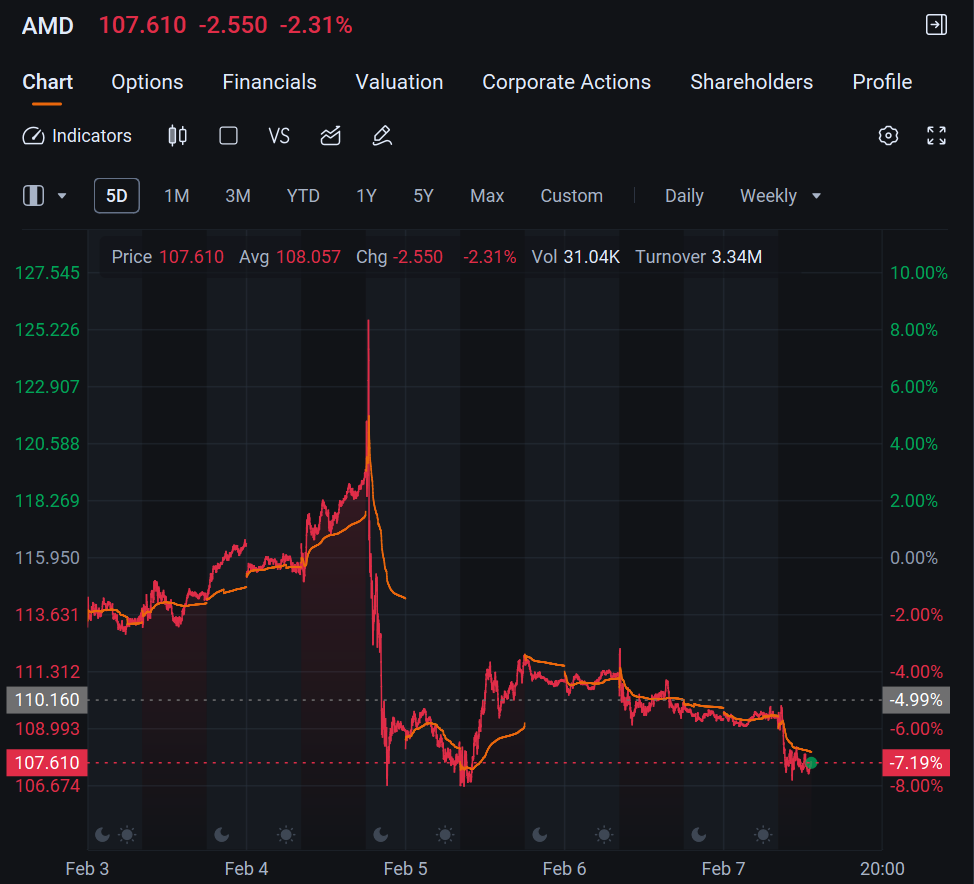974x884 pixels.
Task: Click the green current price marker dot
Action: point(811,763)
